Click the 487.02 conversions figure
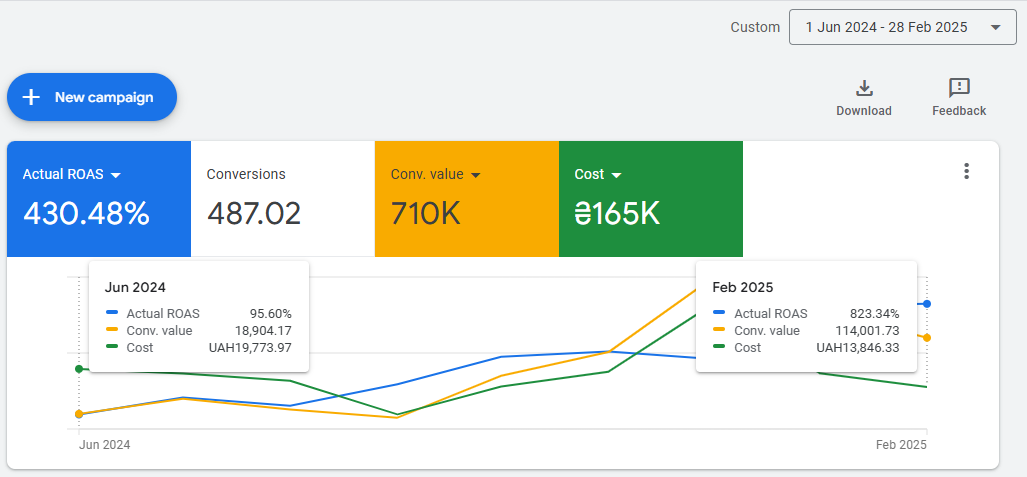Viewport: 1027px width, 477px height. (254, 214)
